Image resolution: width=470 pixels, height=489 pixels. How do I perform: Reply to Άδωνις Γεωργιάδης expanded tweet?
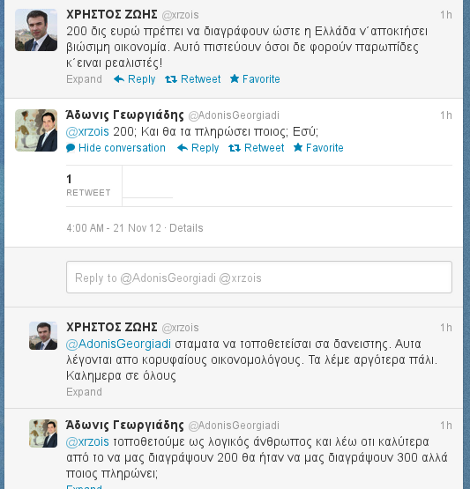(x=198, y=148)
